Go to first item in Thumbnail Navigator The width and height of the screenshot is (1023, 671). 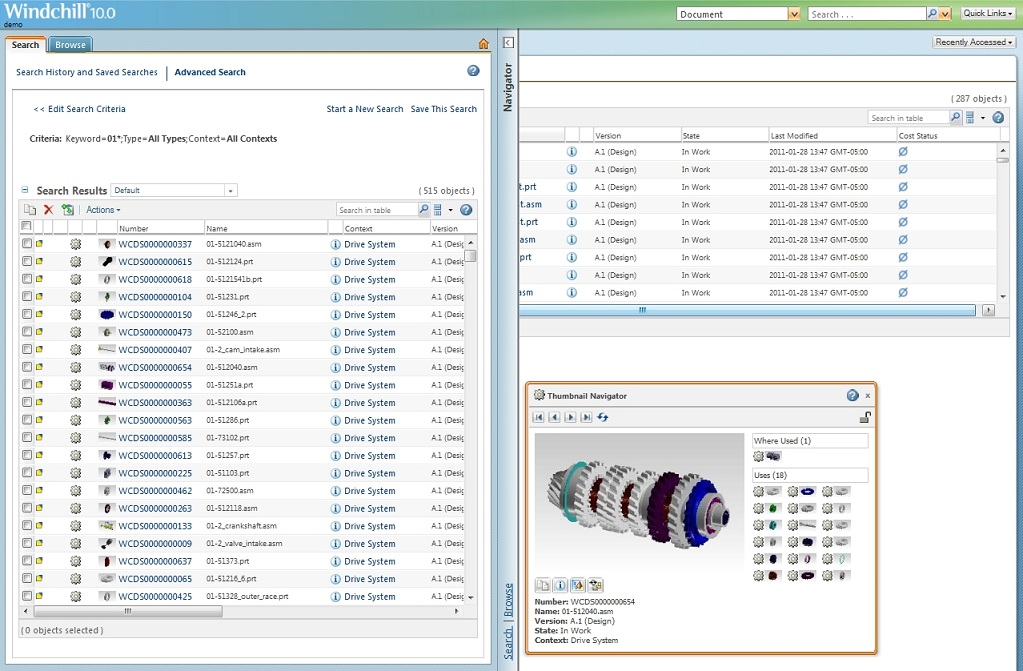pyautogui.click(x=539, y=417)
